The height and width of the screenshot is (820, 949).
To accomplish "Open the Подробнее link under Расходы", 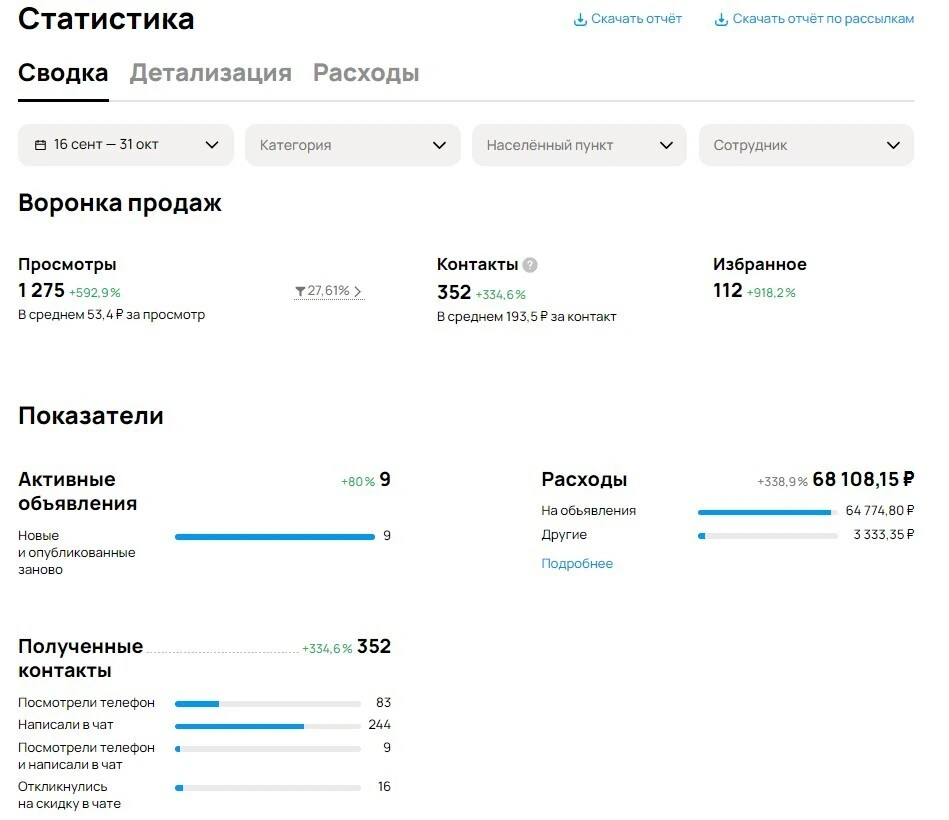I will [577, 563].
